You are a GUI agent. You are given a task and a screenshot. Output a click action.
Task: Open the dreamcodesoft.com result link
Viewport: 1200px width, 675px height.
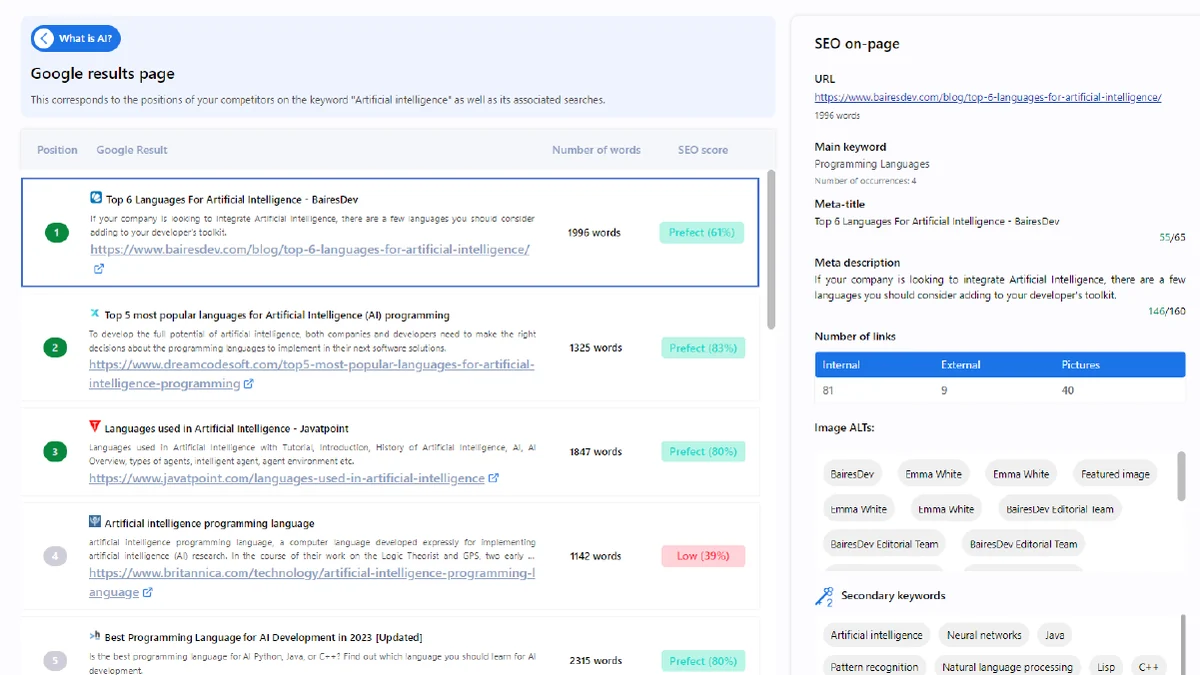[312, 365]
